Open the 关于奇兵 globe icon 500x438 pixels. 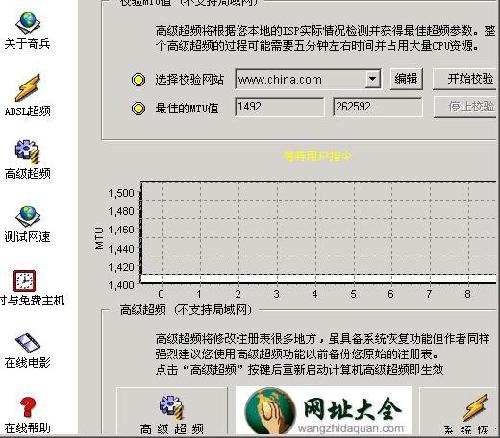pyautogui.click(x=27, y=23)
